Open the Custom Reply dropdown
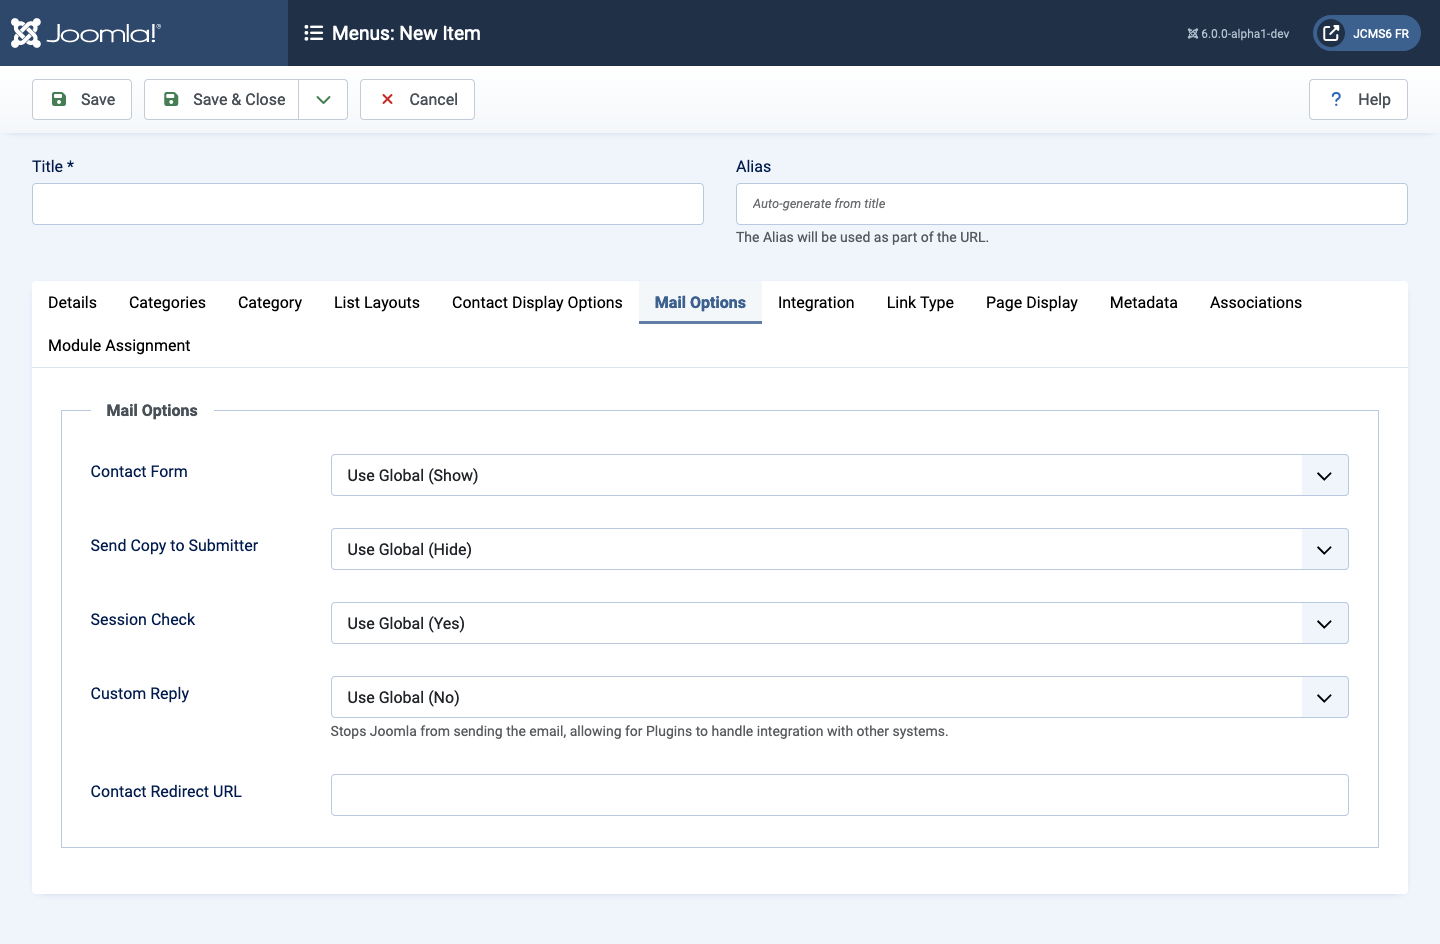 tap(840, 697)
